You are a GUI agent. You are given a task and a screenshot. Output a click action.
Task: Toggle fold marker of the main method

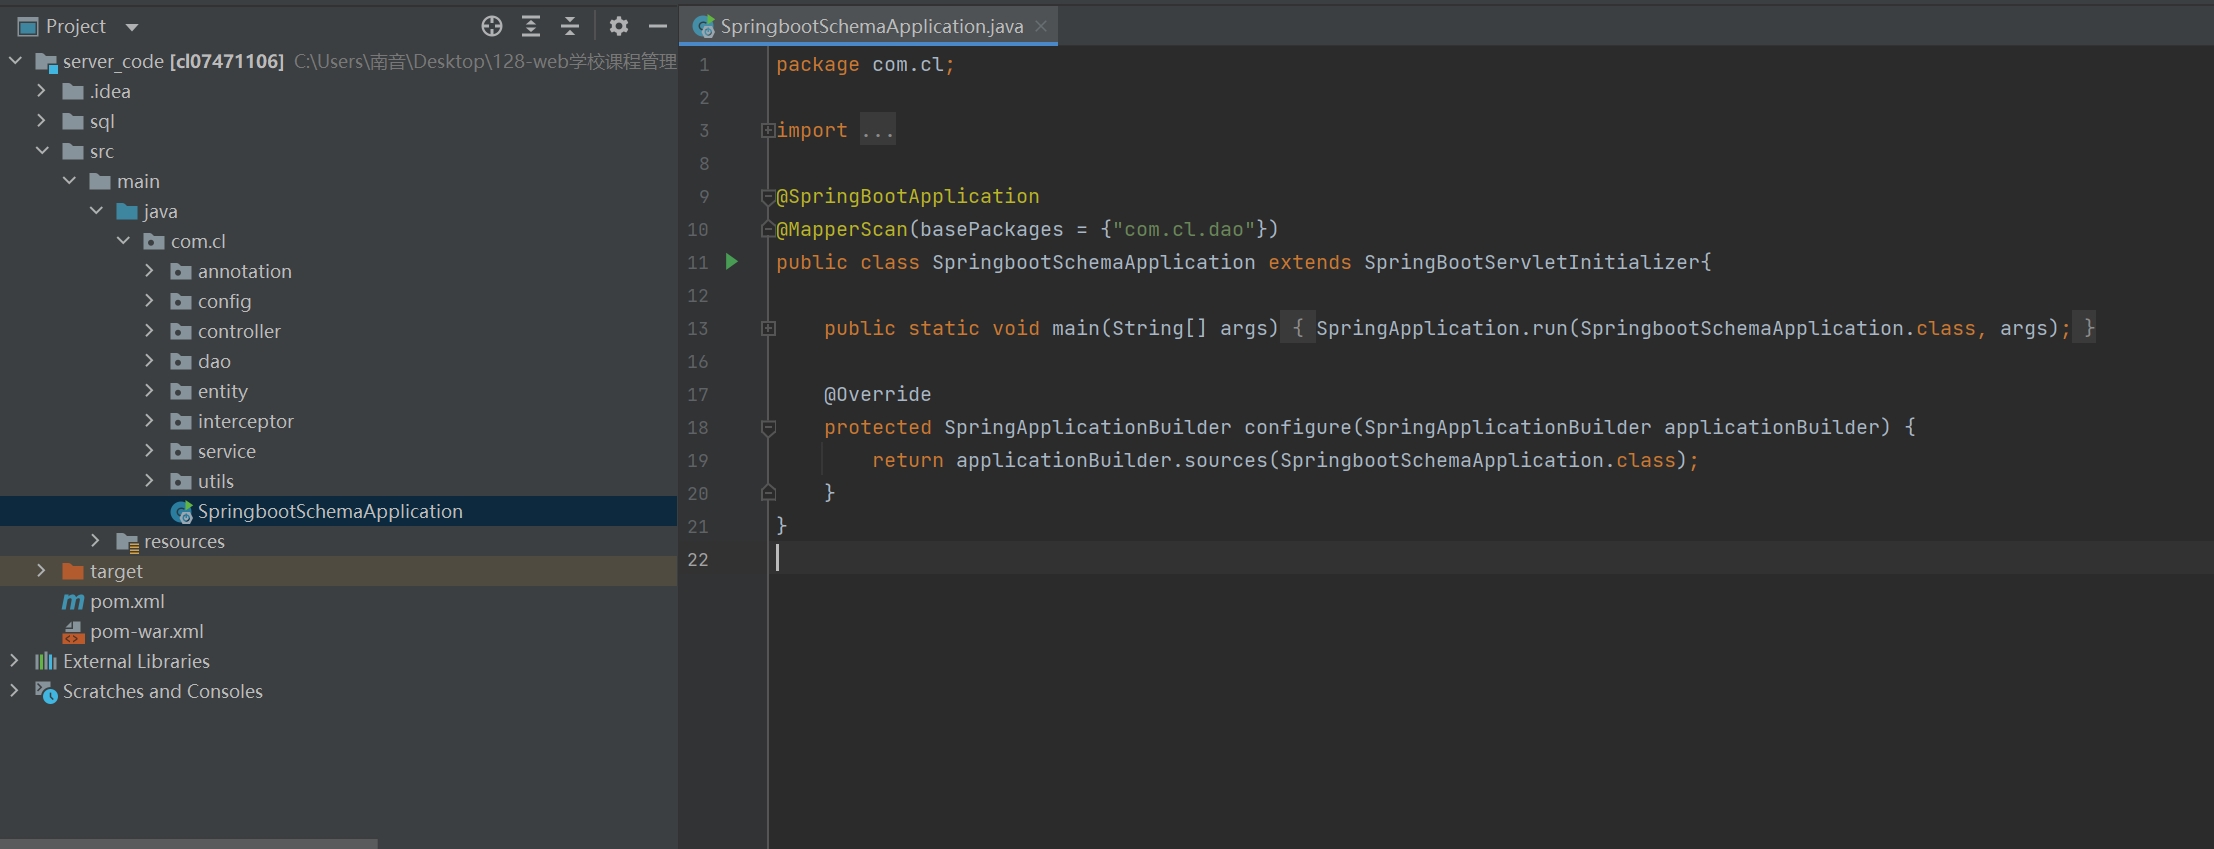tap(768, 328)
